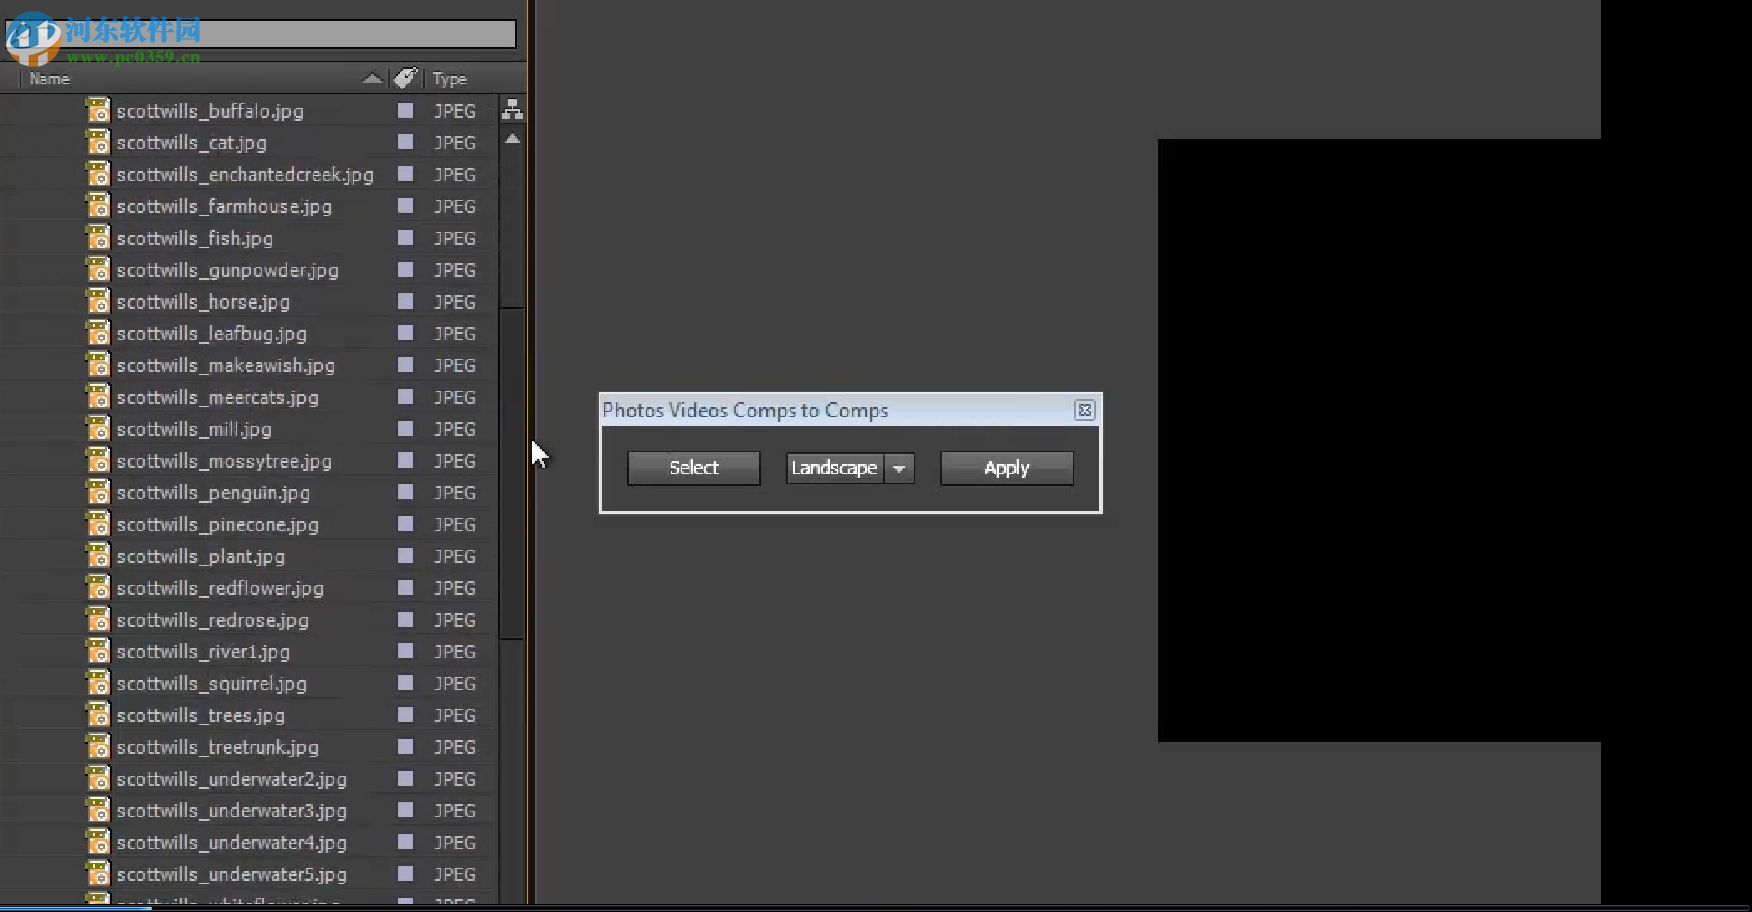Click the Name column sort arrow
This screenshot has height=912, width=1752.
(372, 78)
